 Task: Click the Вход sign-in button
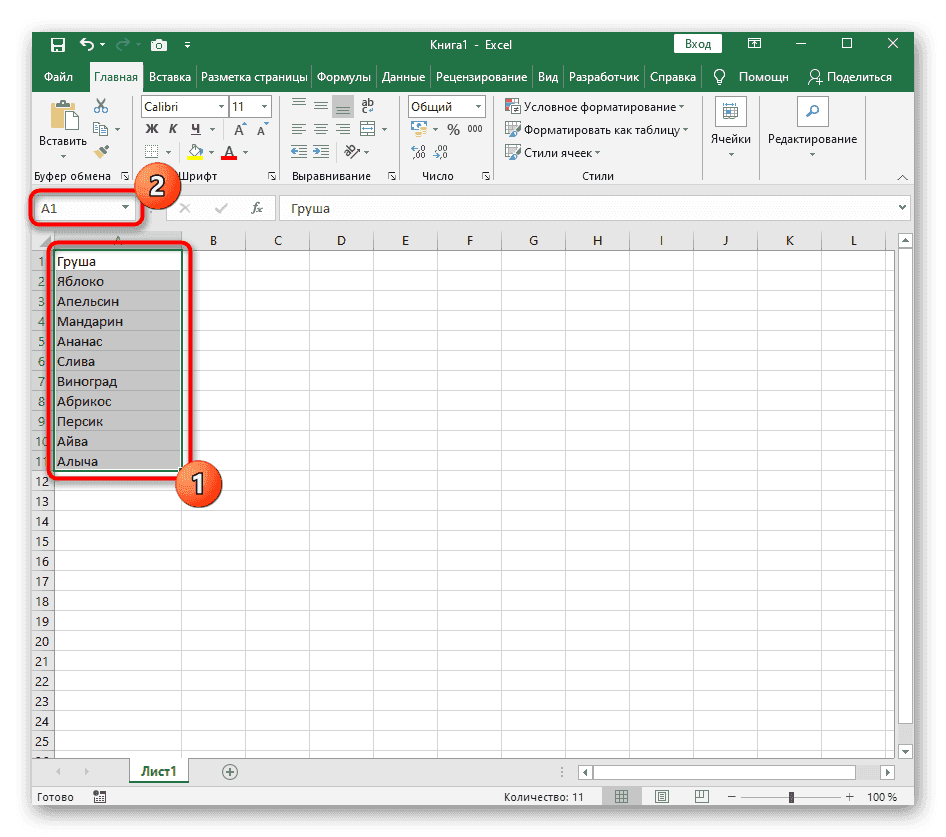click(x=698, y=44)
